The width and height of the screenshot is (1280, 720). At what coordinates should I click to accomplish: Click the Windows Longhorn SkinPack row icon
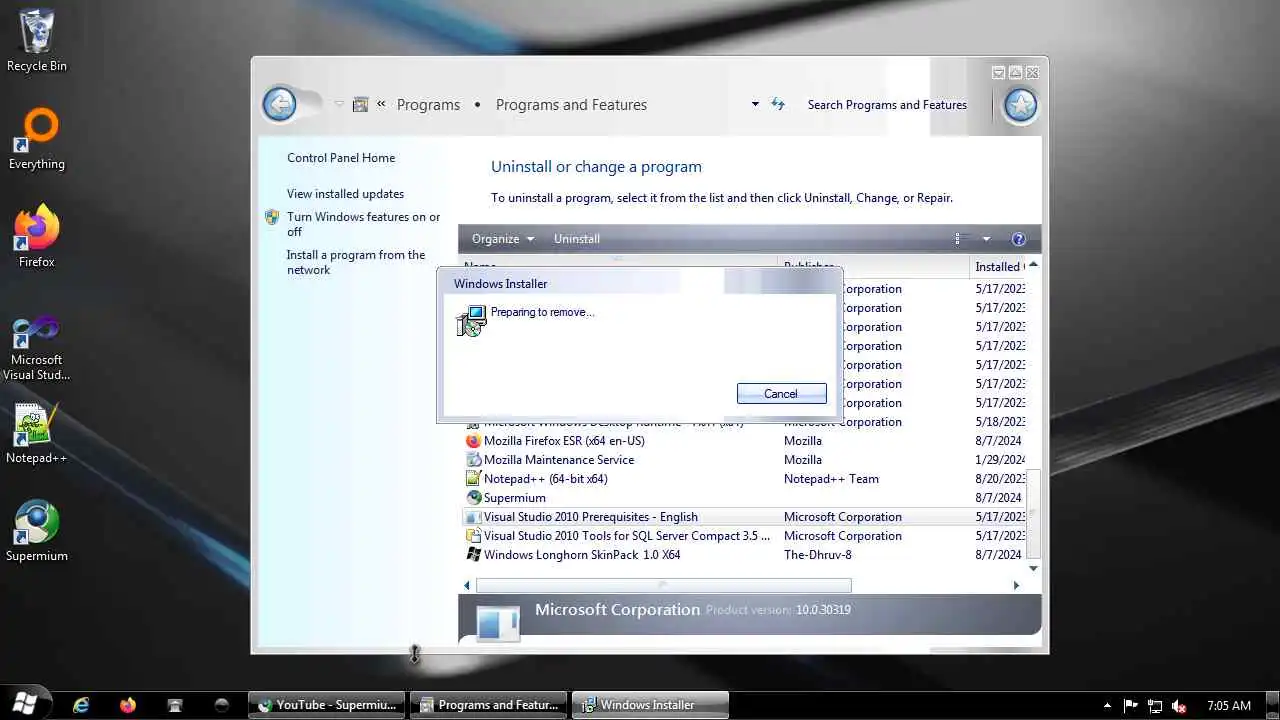(x=474, y=555)
